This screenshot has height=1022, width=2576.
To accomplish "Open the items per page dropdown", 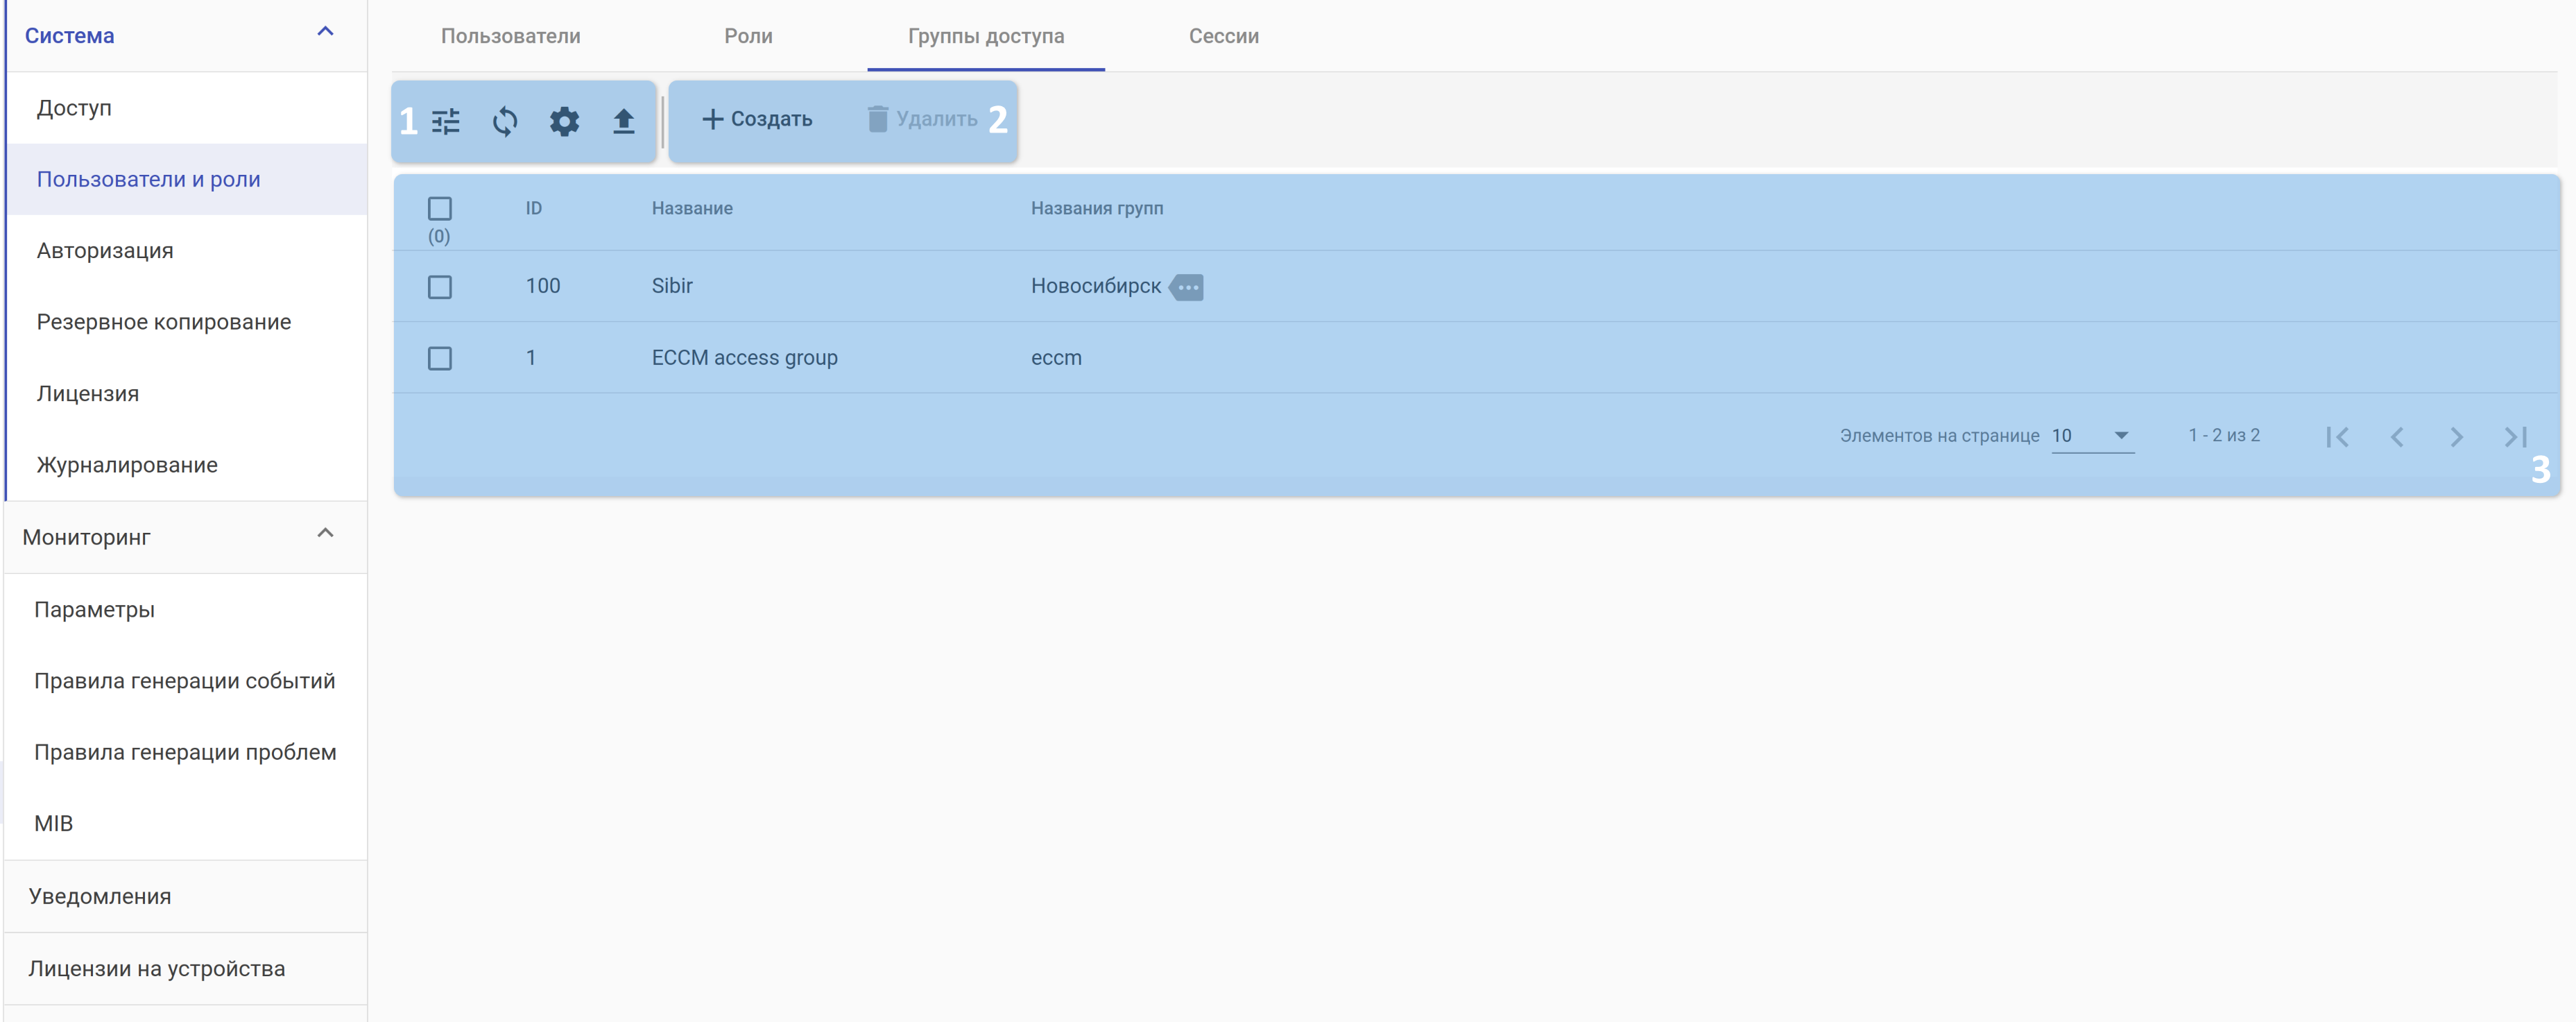I will [2092, 435].
